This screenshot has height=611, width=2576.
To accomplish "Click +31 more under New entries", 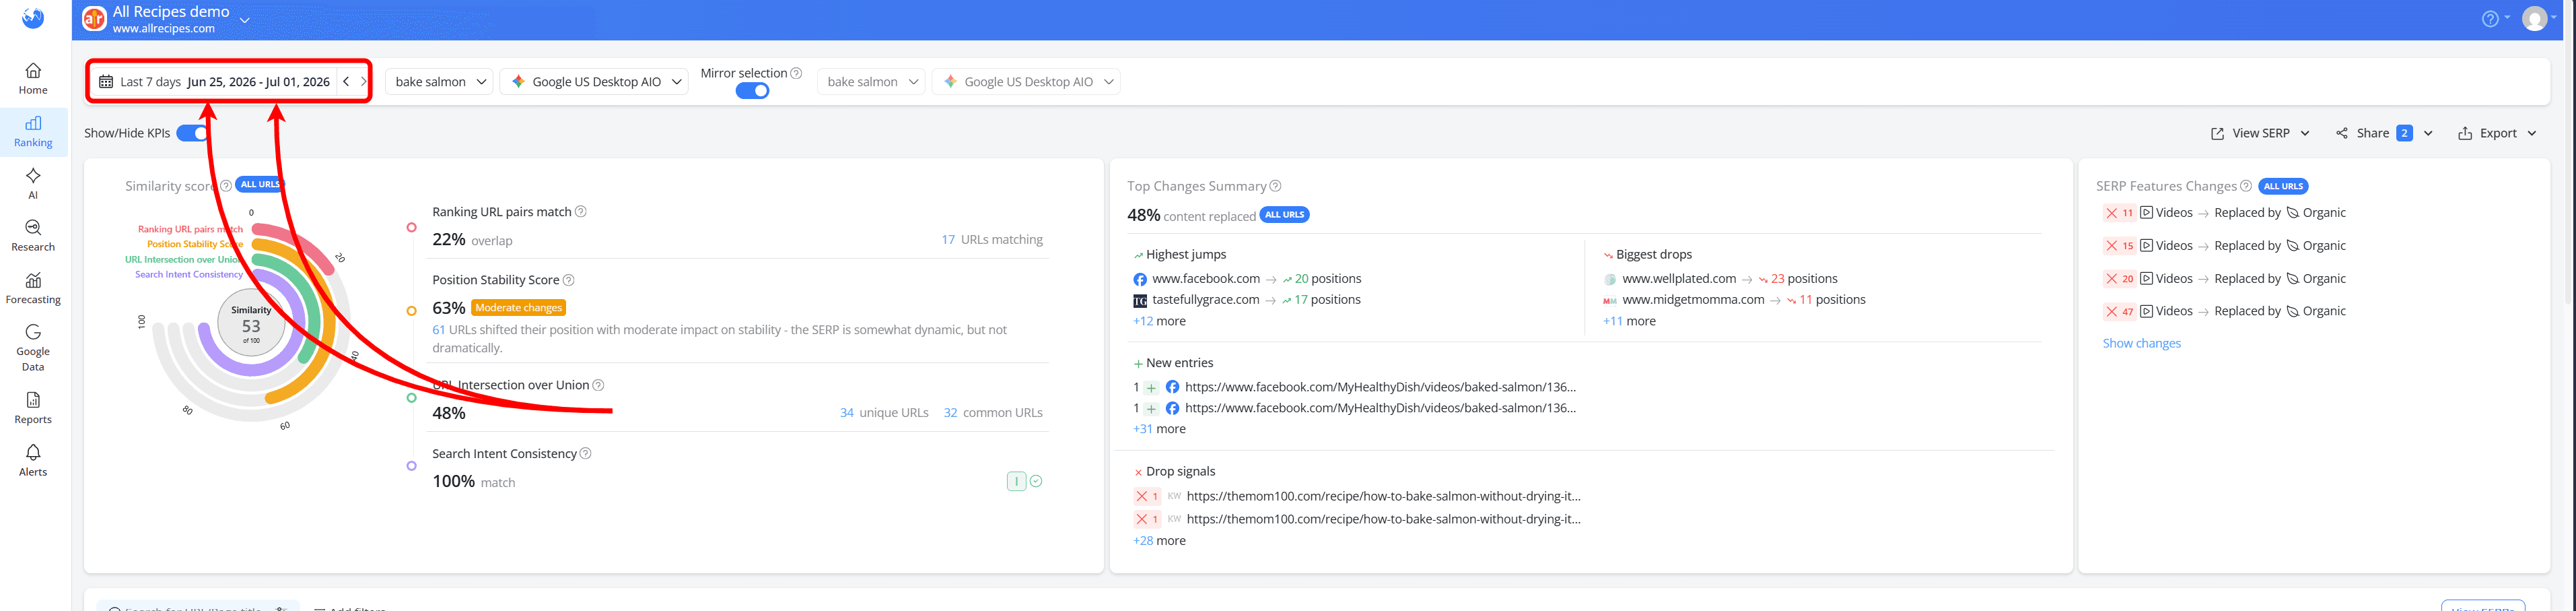I will [1159, 429].
